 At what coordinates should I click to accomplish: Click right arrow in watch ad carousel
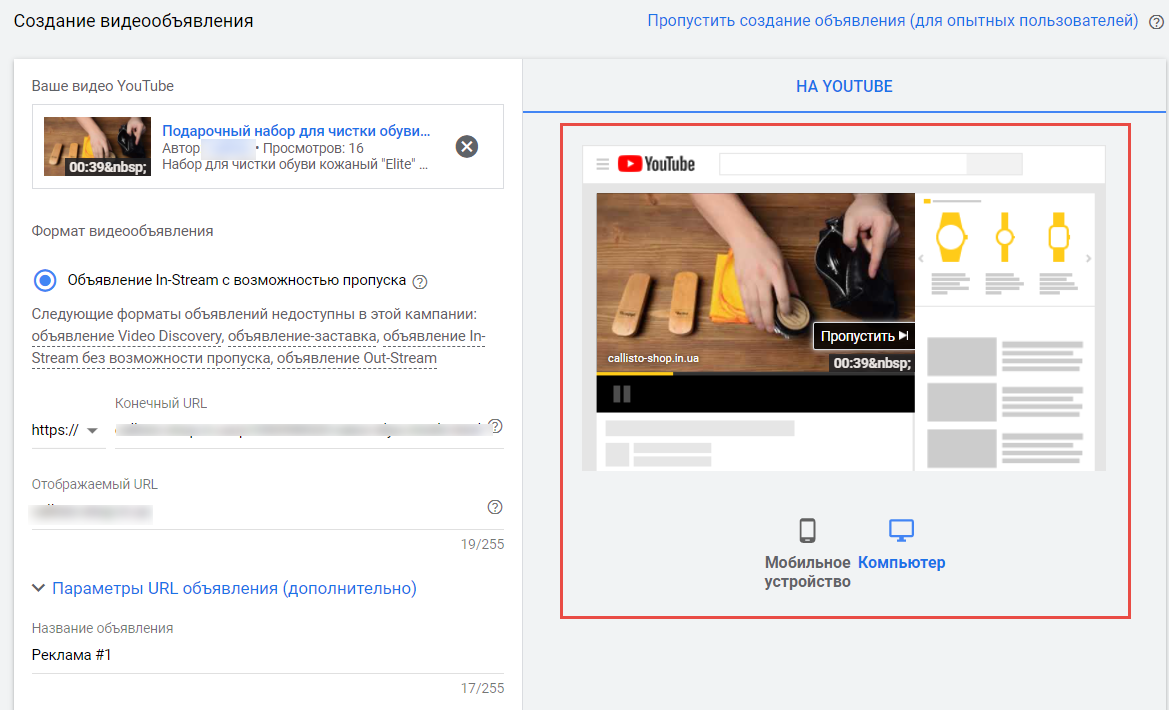[x=1088, y=259]
